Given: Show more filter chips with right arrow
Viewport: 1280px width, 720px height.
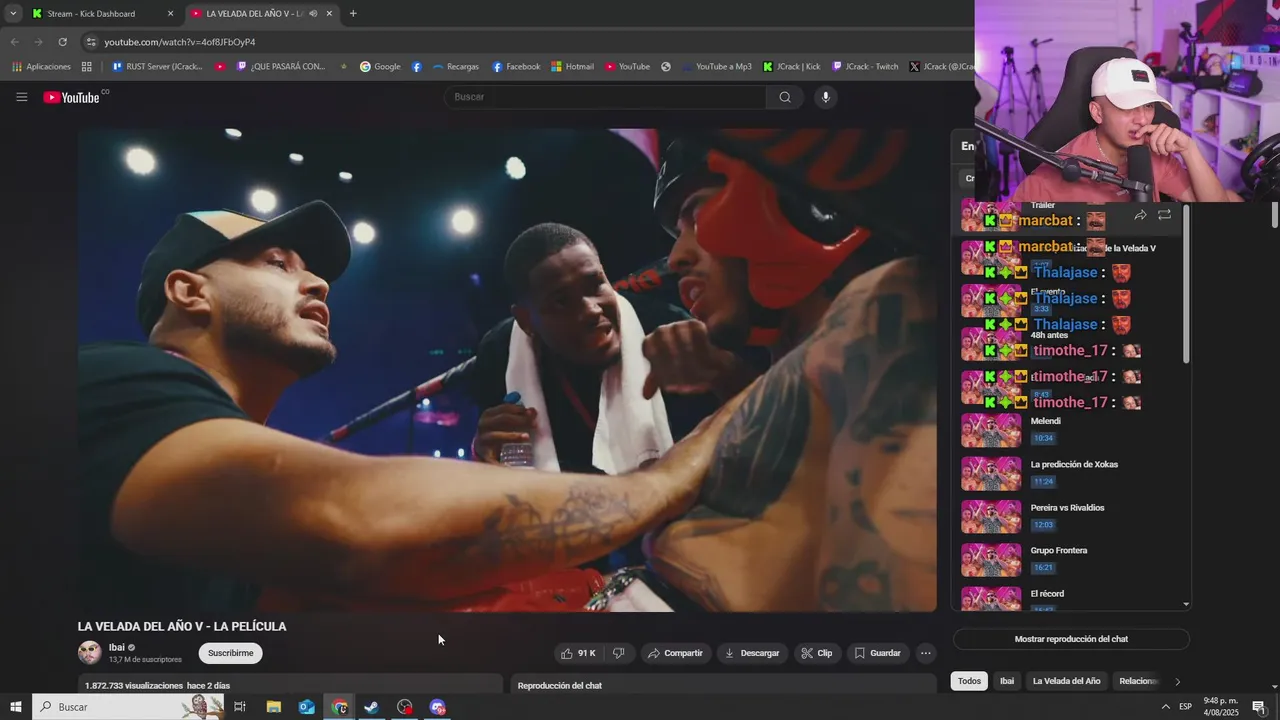Looking at the screenshot, I should [x=1177, y=681].
